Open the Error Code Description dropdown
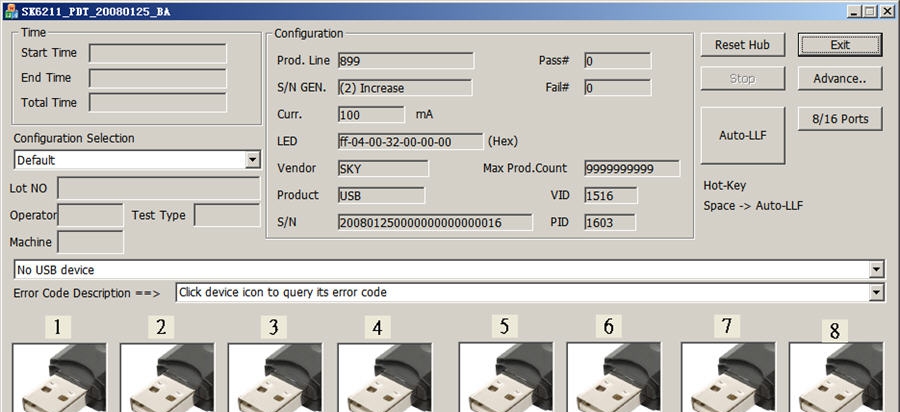 pyautogui.click(x=877, y=293)
